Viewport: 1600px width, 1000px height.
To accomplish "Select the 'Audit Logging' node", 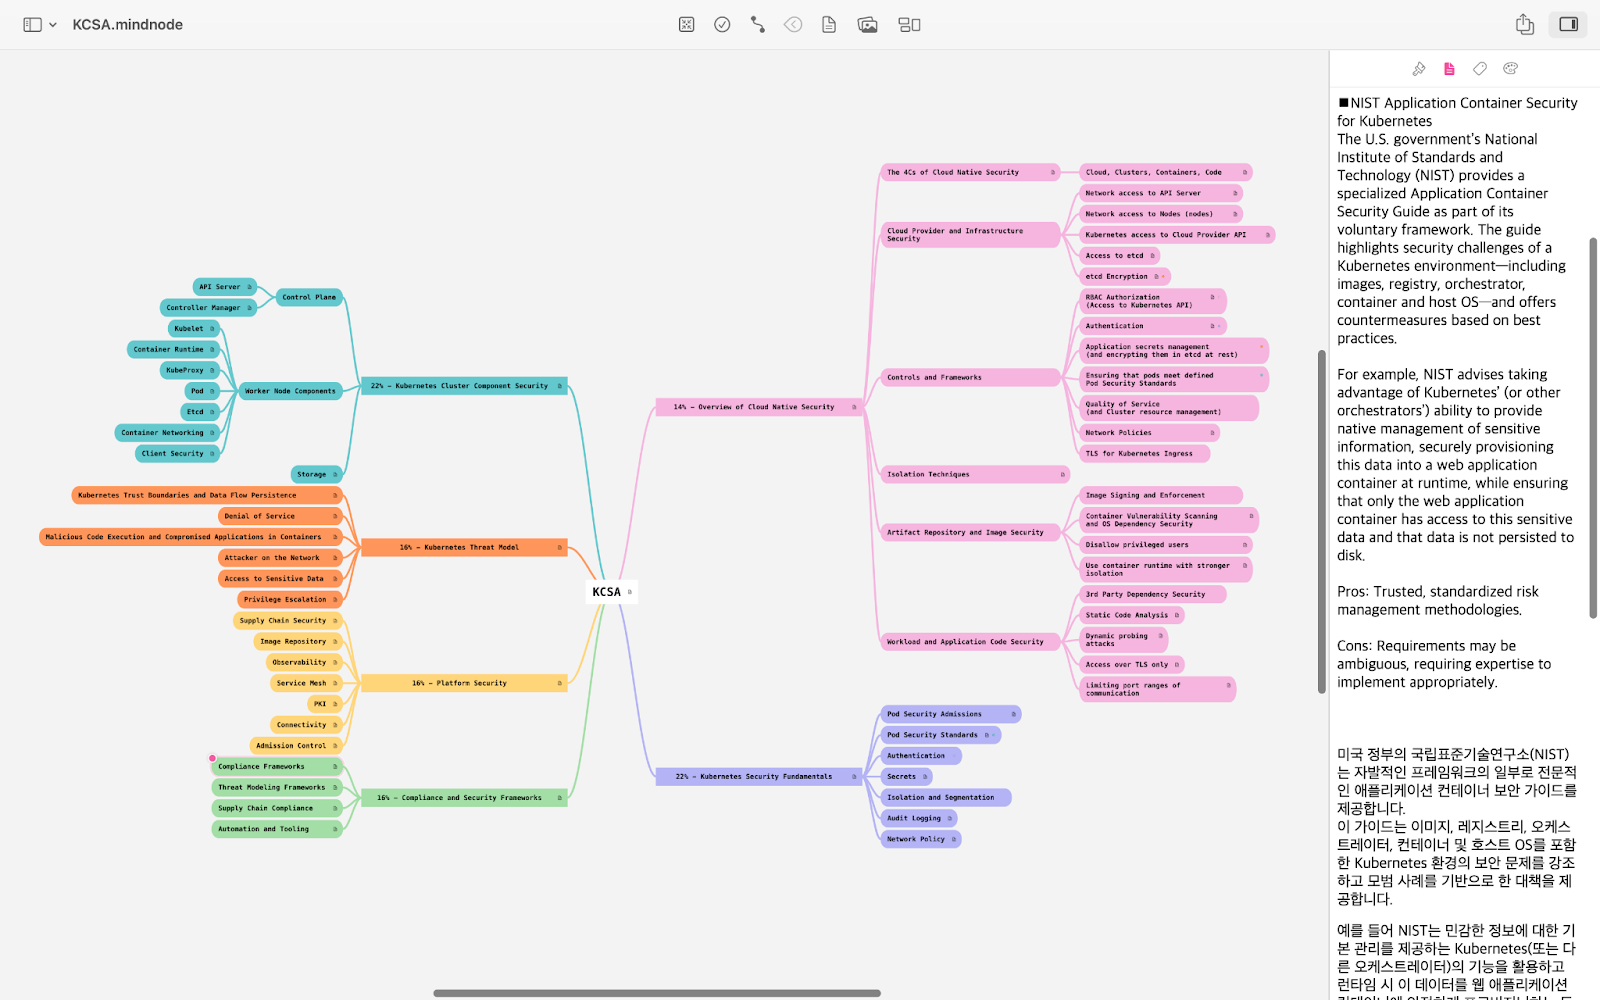I will point(919,818).
